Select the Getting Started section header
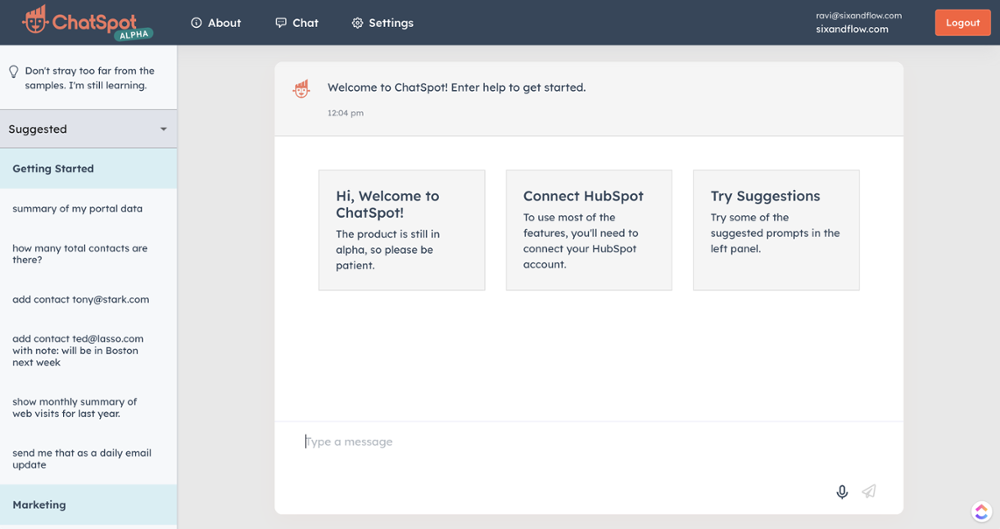1000x529 pixels. [x=89, y=168]
